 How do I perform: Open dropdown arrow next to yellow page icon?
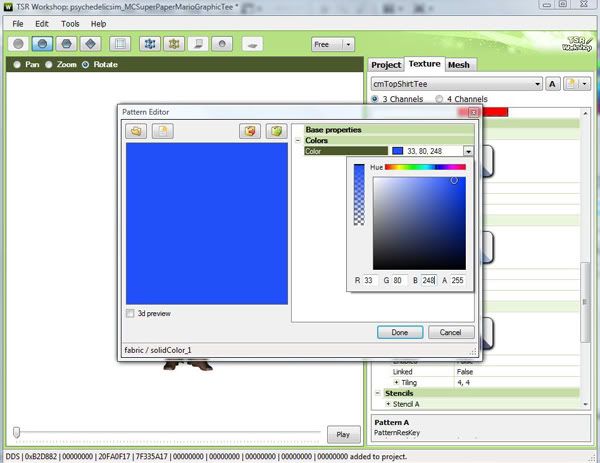tap(585, 84)
